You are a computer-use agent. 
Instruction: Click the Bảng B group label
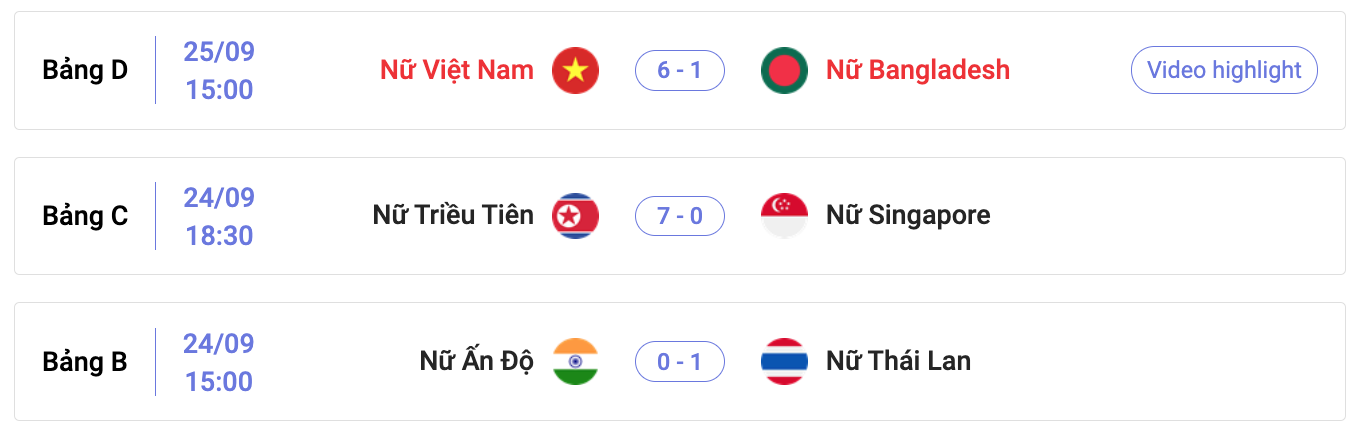tap(85, 363)
